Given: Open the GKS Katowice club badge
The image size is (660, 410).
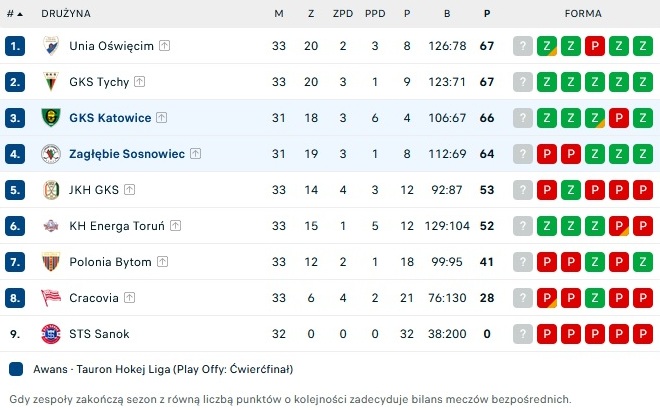Looking at the screenshot, I should (x=51, y=118).
